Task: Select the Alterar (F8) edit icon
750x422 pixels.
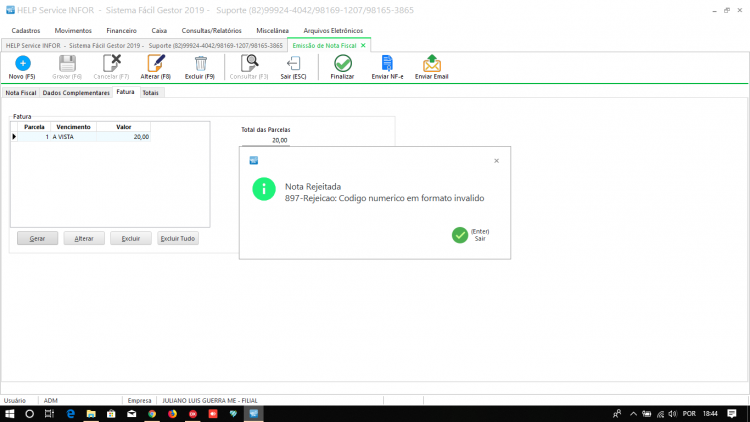Action: (x=156, y=64)
